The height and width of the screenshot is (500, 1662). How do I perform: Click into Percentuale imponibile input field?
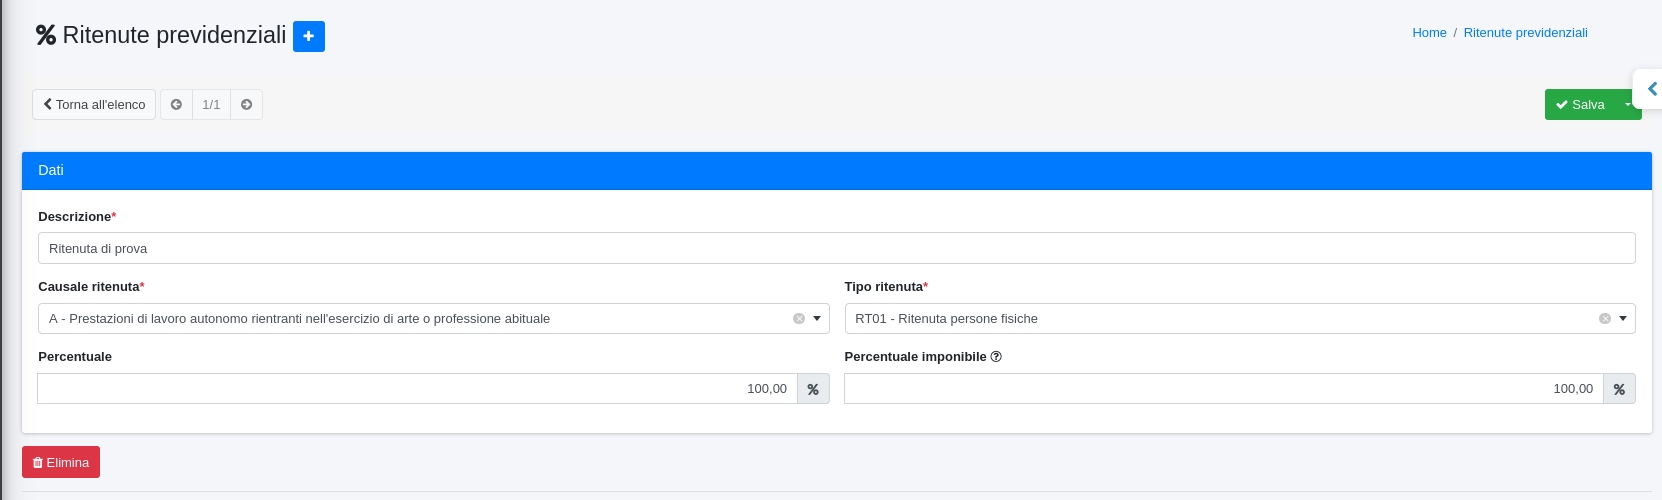coord(1223,389)
